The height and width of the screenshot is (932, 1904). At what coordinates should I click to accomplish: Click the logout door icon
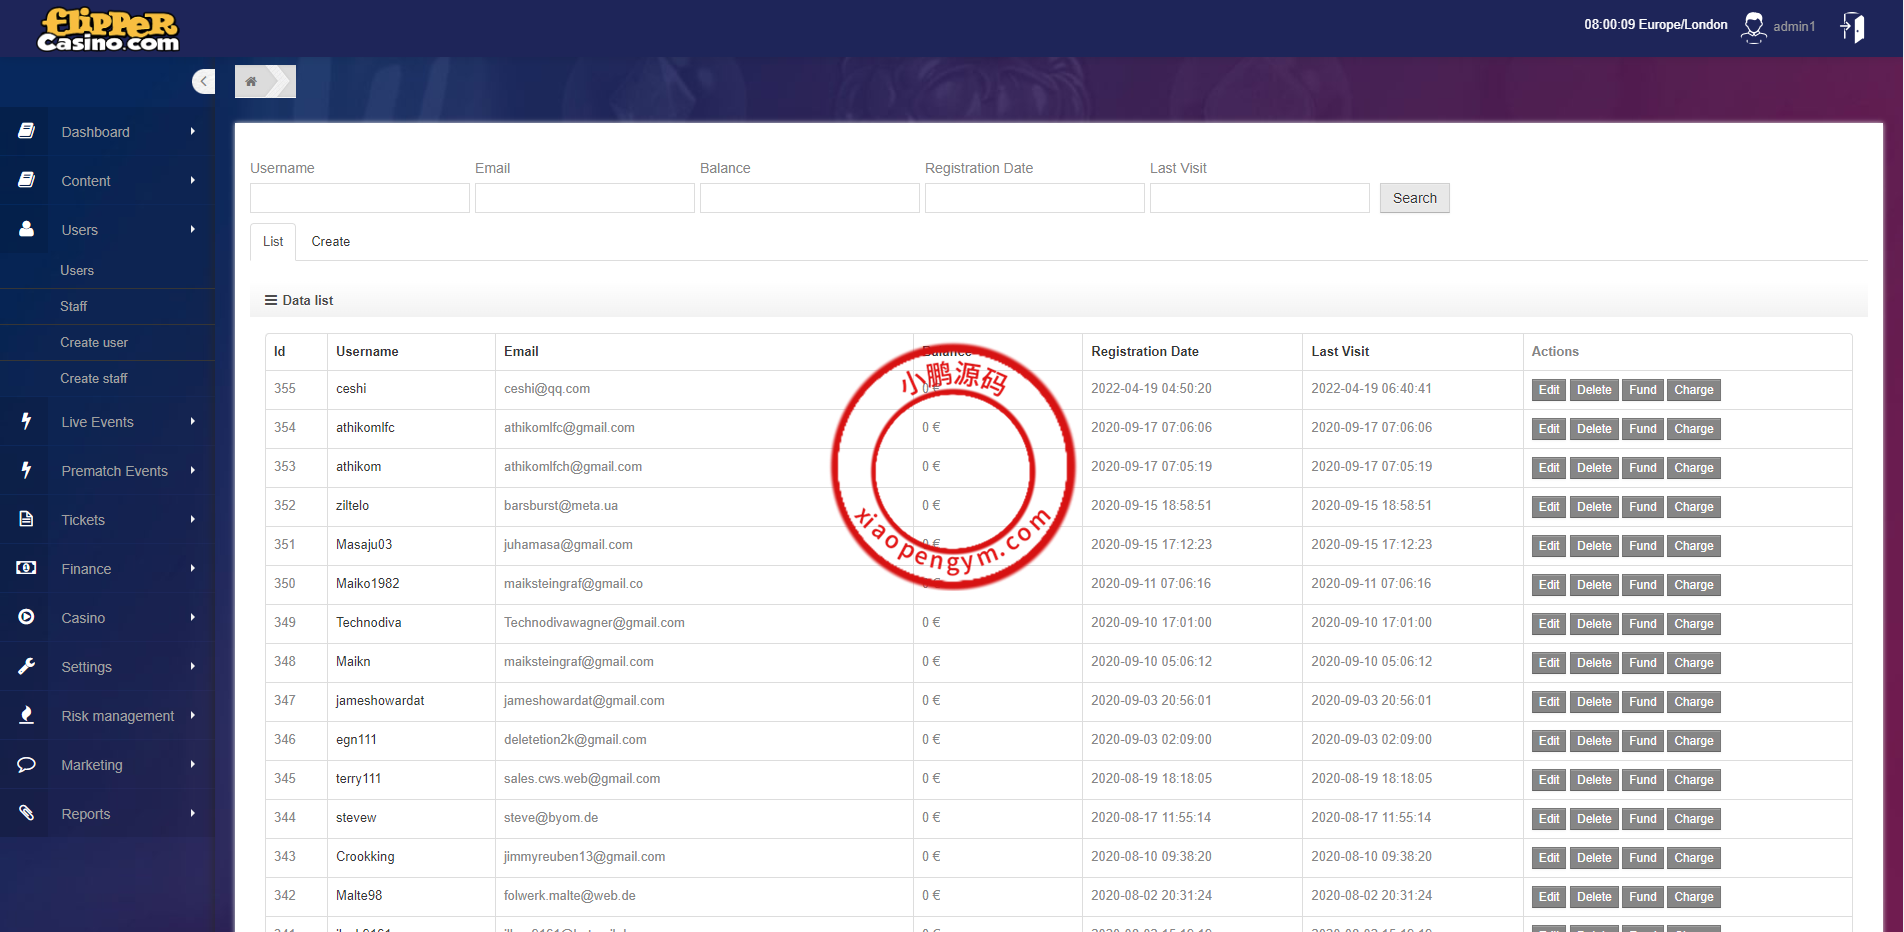(x=1853, y=27)
